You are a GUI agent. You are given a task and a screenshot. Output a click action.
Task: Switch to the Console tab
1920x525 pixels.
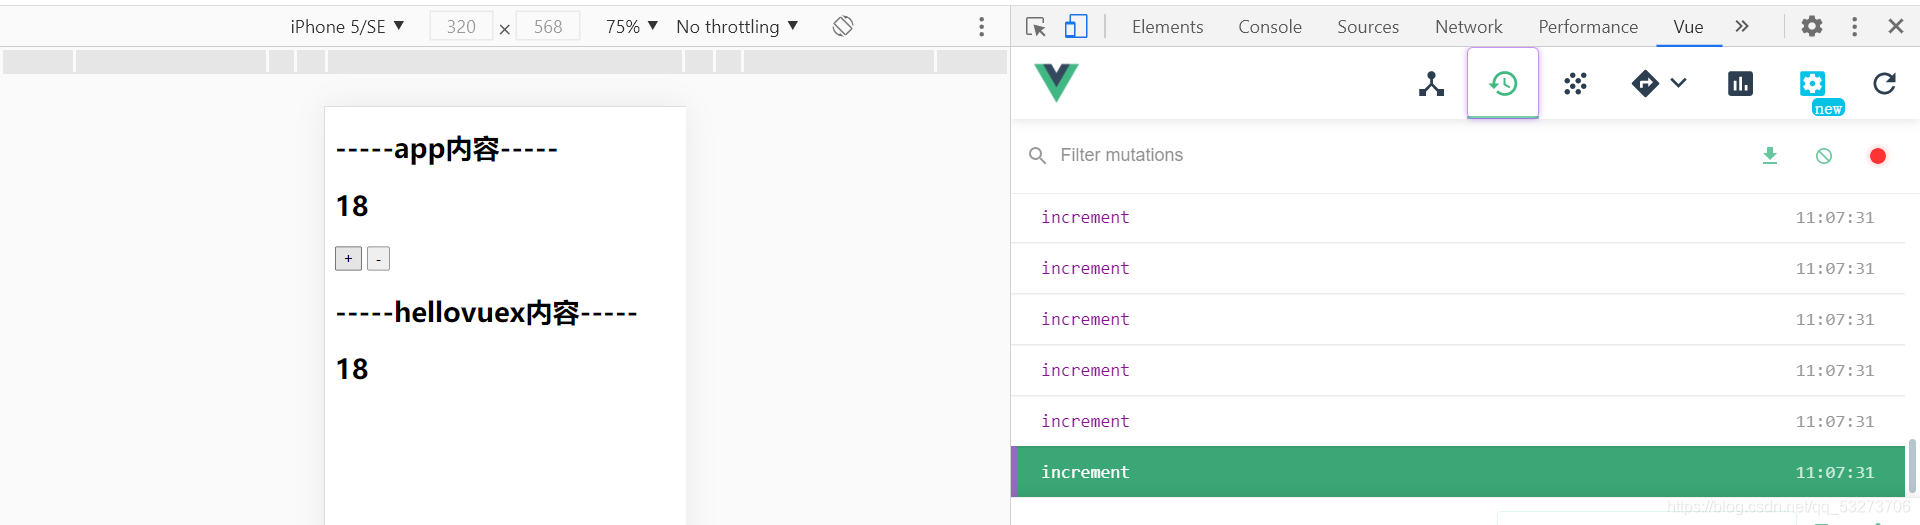pos(1270,27)
